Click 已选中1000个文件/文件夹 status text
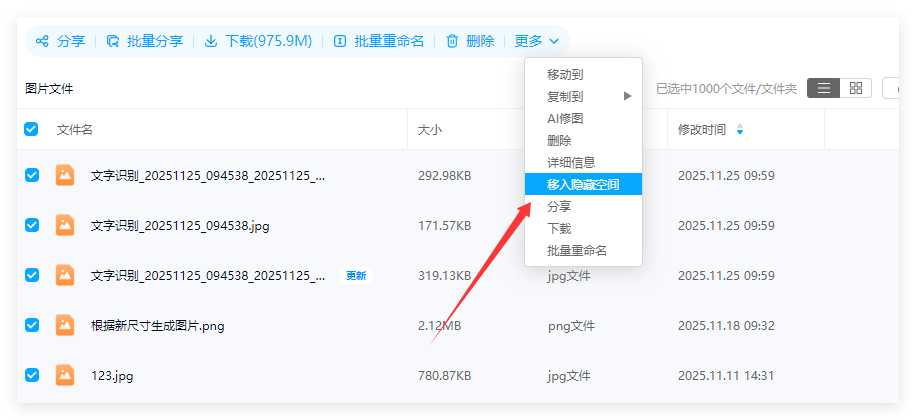 coord(726,89)
